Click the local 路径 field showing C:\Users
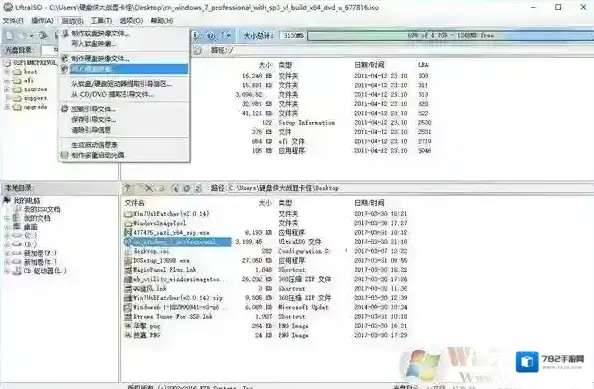The height and width of the screenshot is (389, 594). [411, 188]
